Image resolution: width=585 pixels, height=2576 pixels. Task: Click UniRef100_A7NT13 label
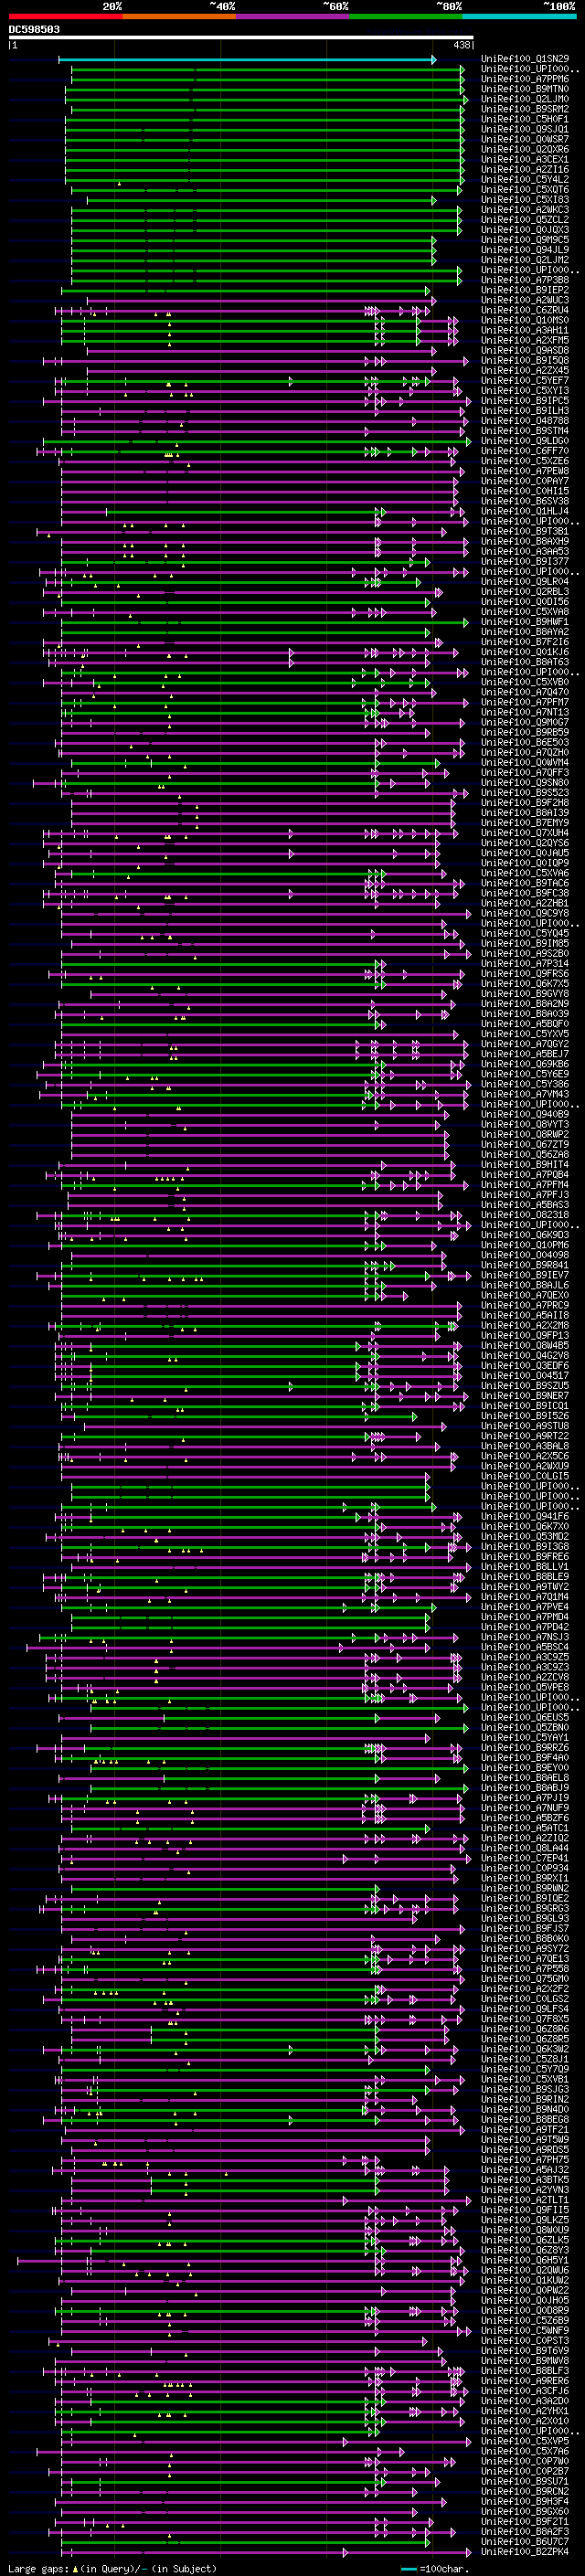525,712
